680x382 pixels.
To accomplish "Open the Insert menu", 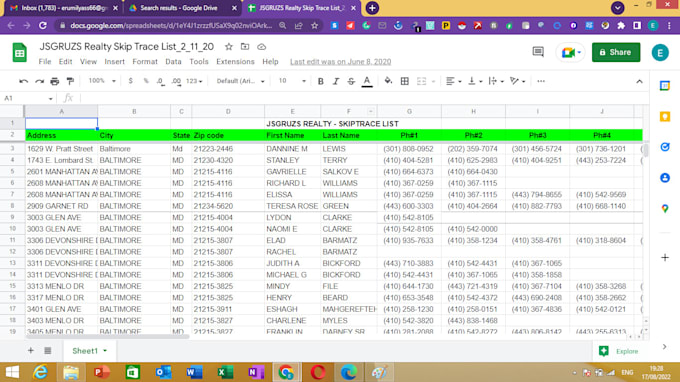I will click(114, 62).
